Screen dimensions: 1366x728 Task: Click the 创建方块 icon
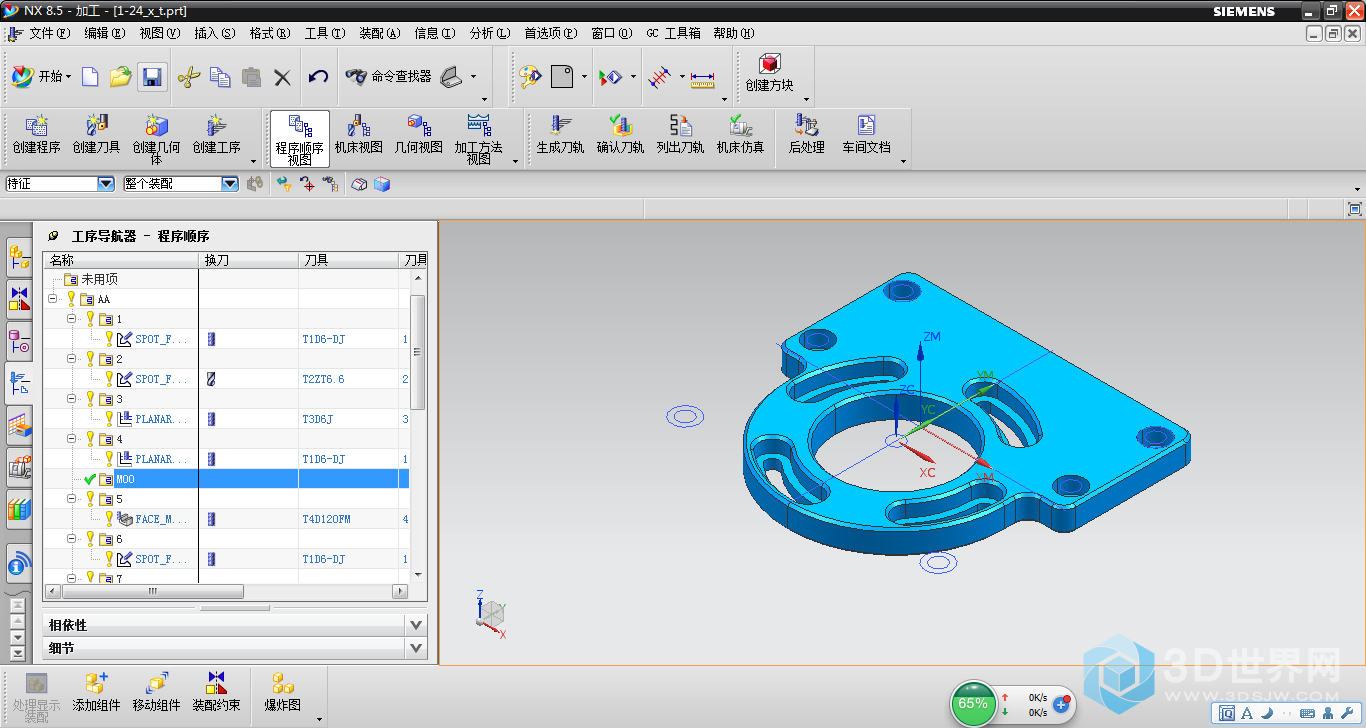pyautogui.click(x=769, y=73)
